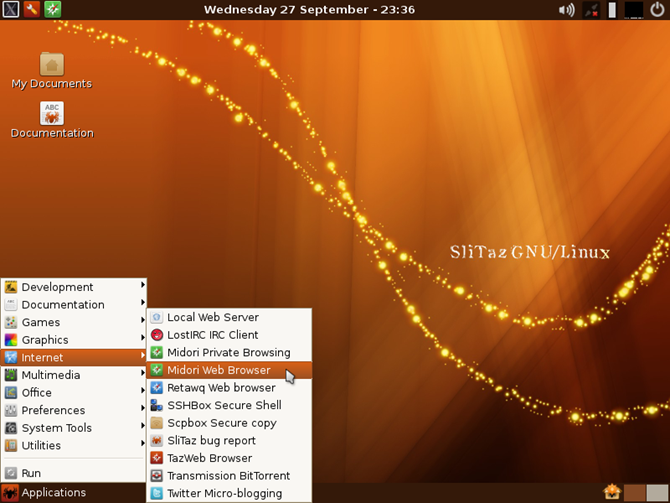Click the TazWeb Browser red icon
670x503 pixels.
click(x=157, y=458)
